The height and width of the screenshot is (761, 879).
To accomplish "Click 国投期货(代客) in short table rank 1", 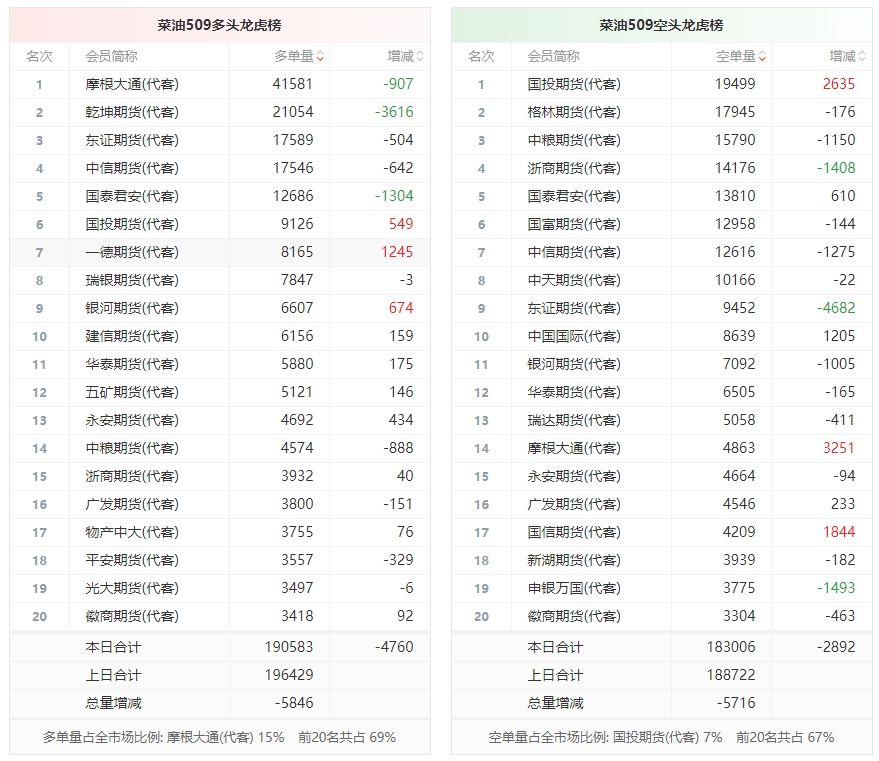I will click(x=574, y=84).
